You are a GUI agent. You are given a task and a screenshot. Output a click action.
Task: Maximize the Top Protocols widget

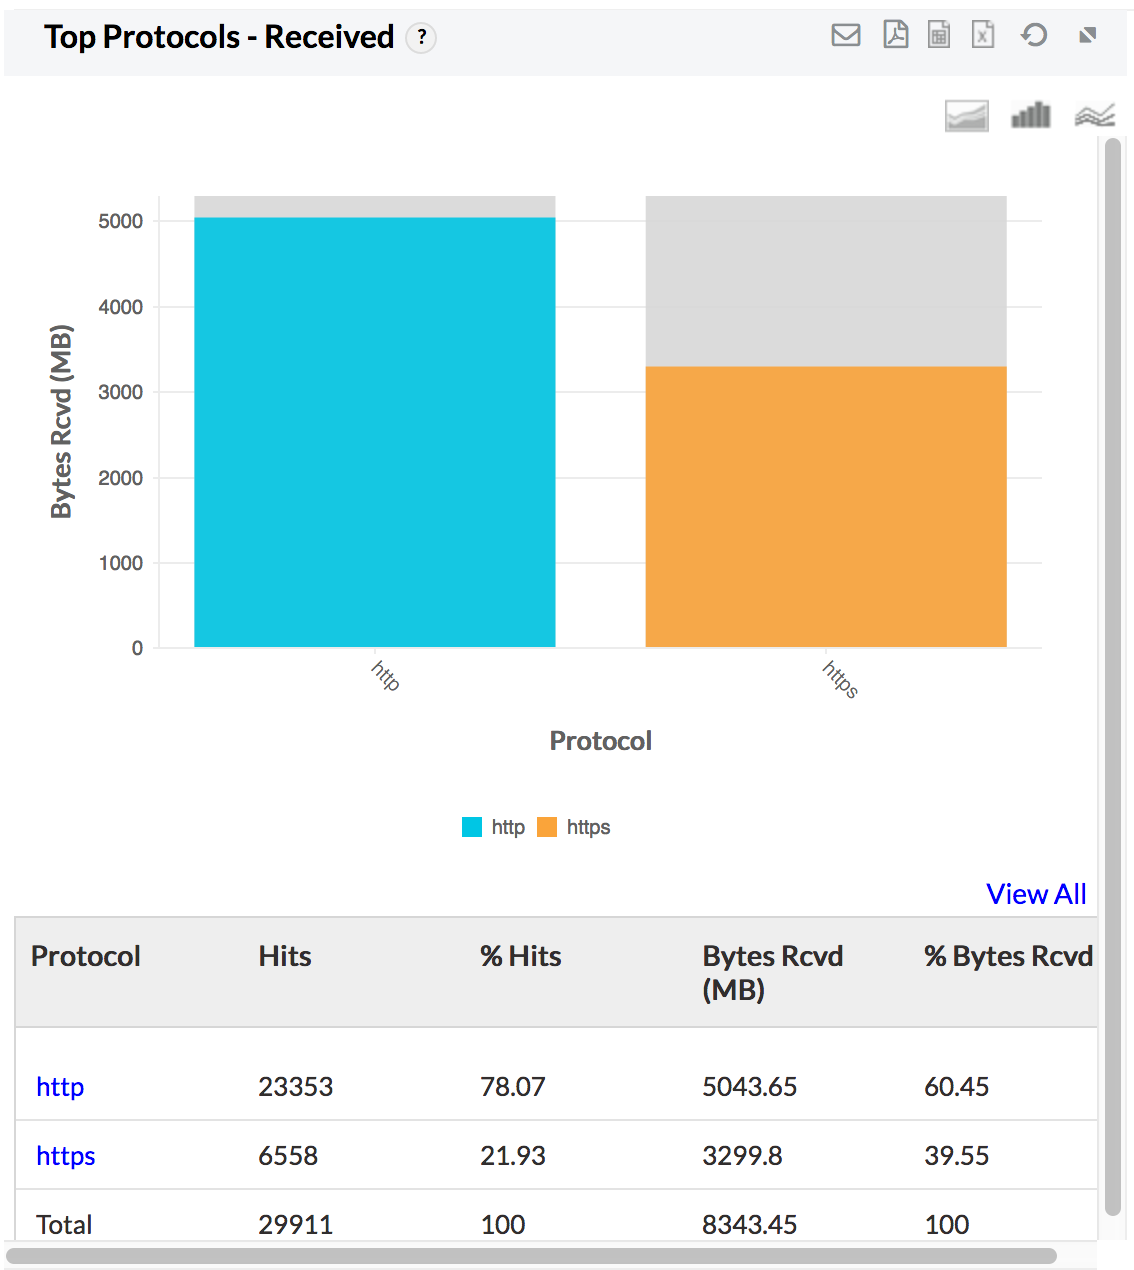coord(1088,36)
